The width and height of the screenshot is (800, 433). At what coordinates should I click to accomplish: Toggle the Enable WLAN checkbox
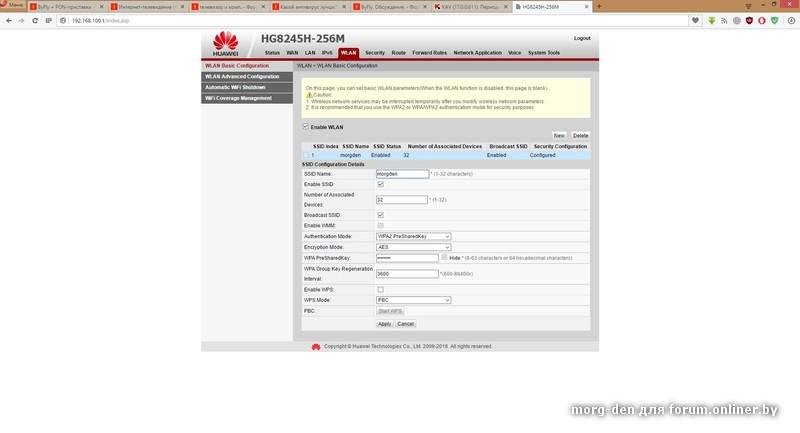pyautogui.click(x=306, y=126)
